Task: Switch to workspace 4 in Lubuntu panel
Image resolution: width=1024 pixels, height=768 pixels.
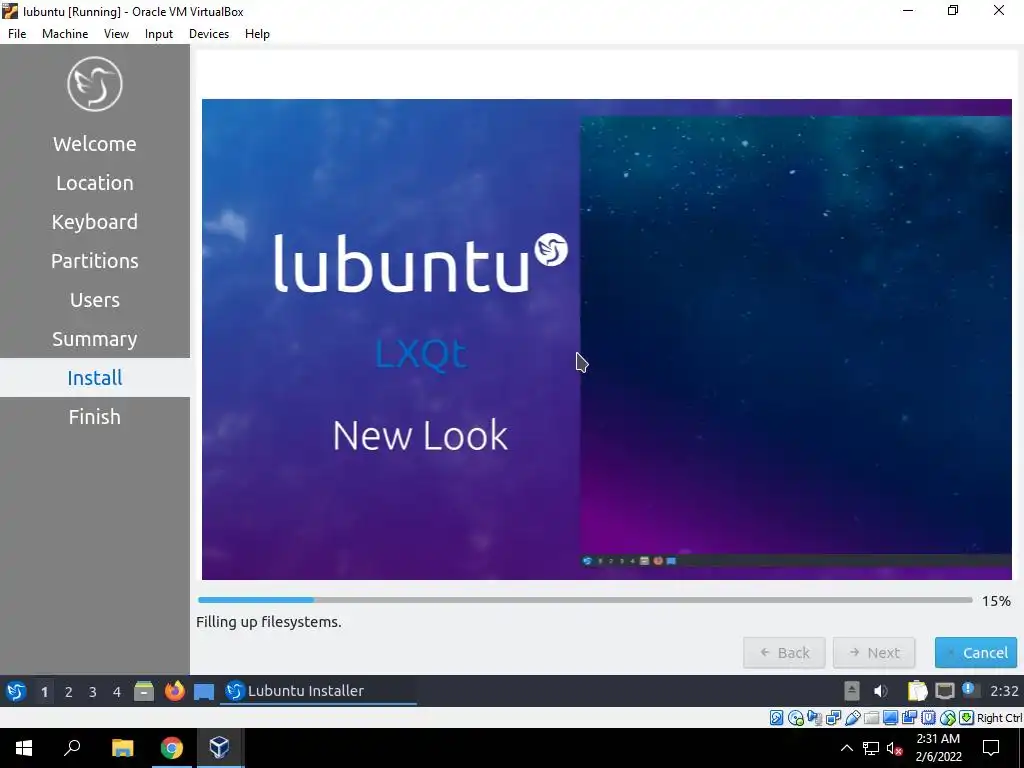Action: (x=117, y=692)
